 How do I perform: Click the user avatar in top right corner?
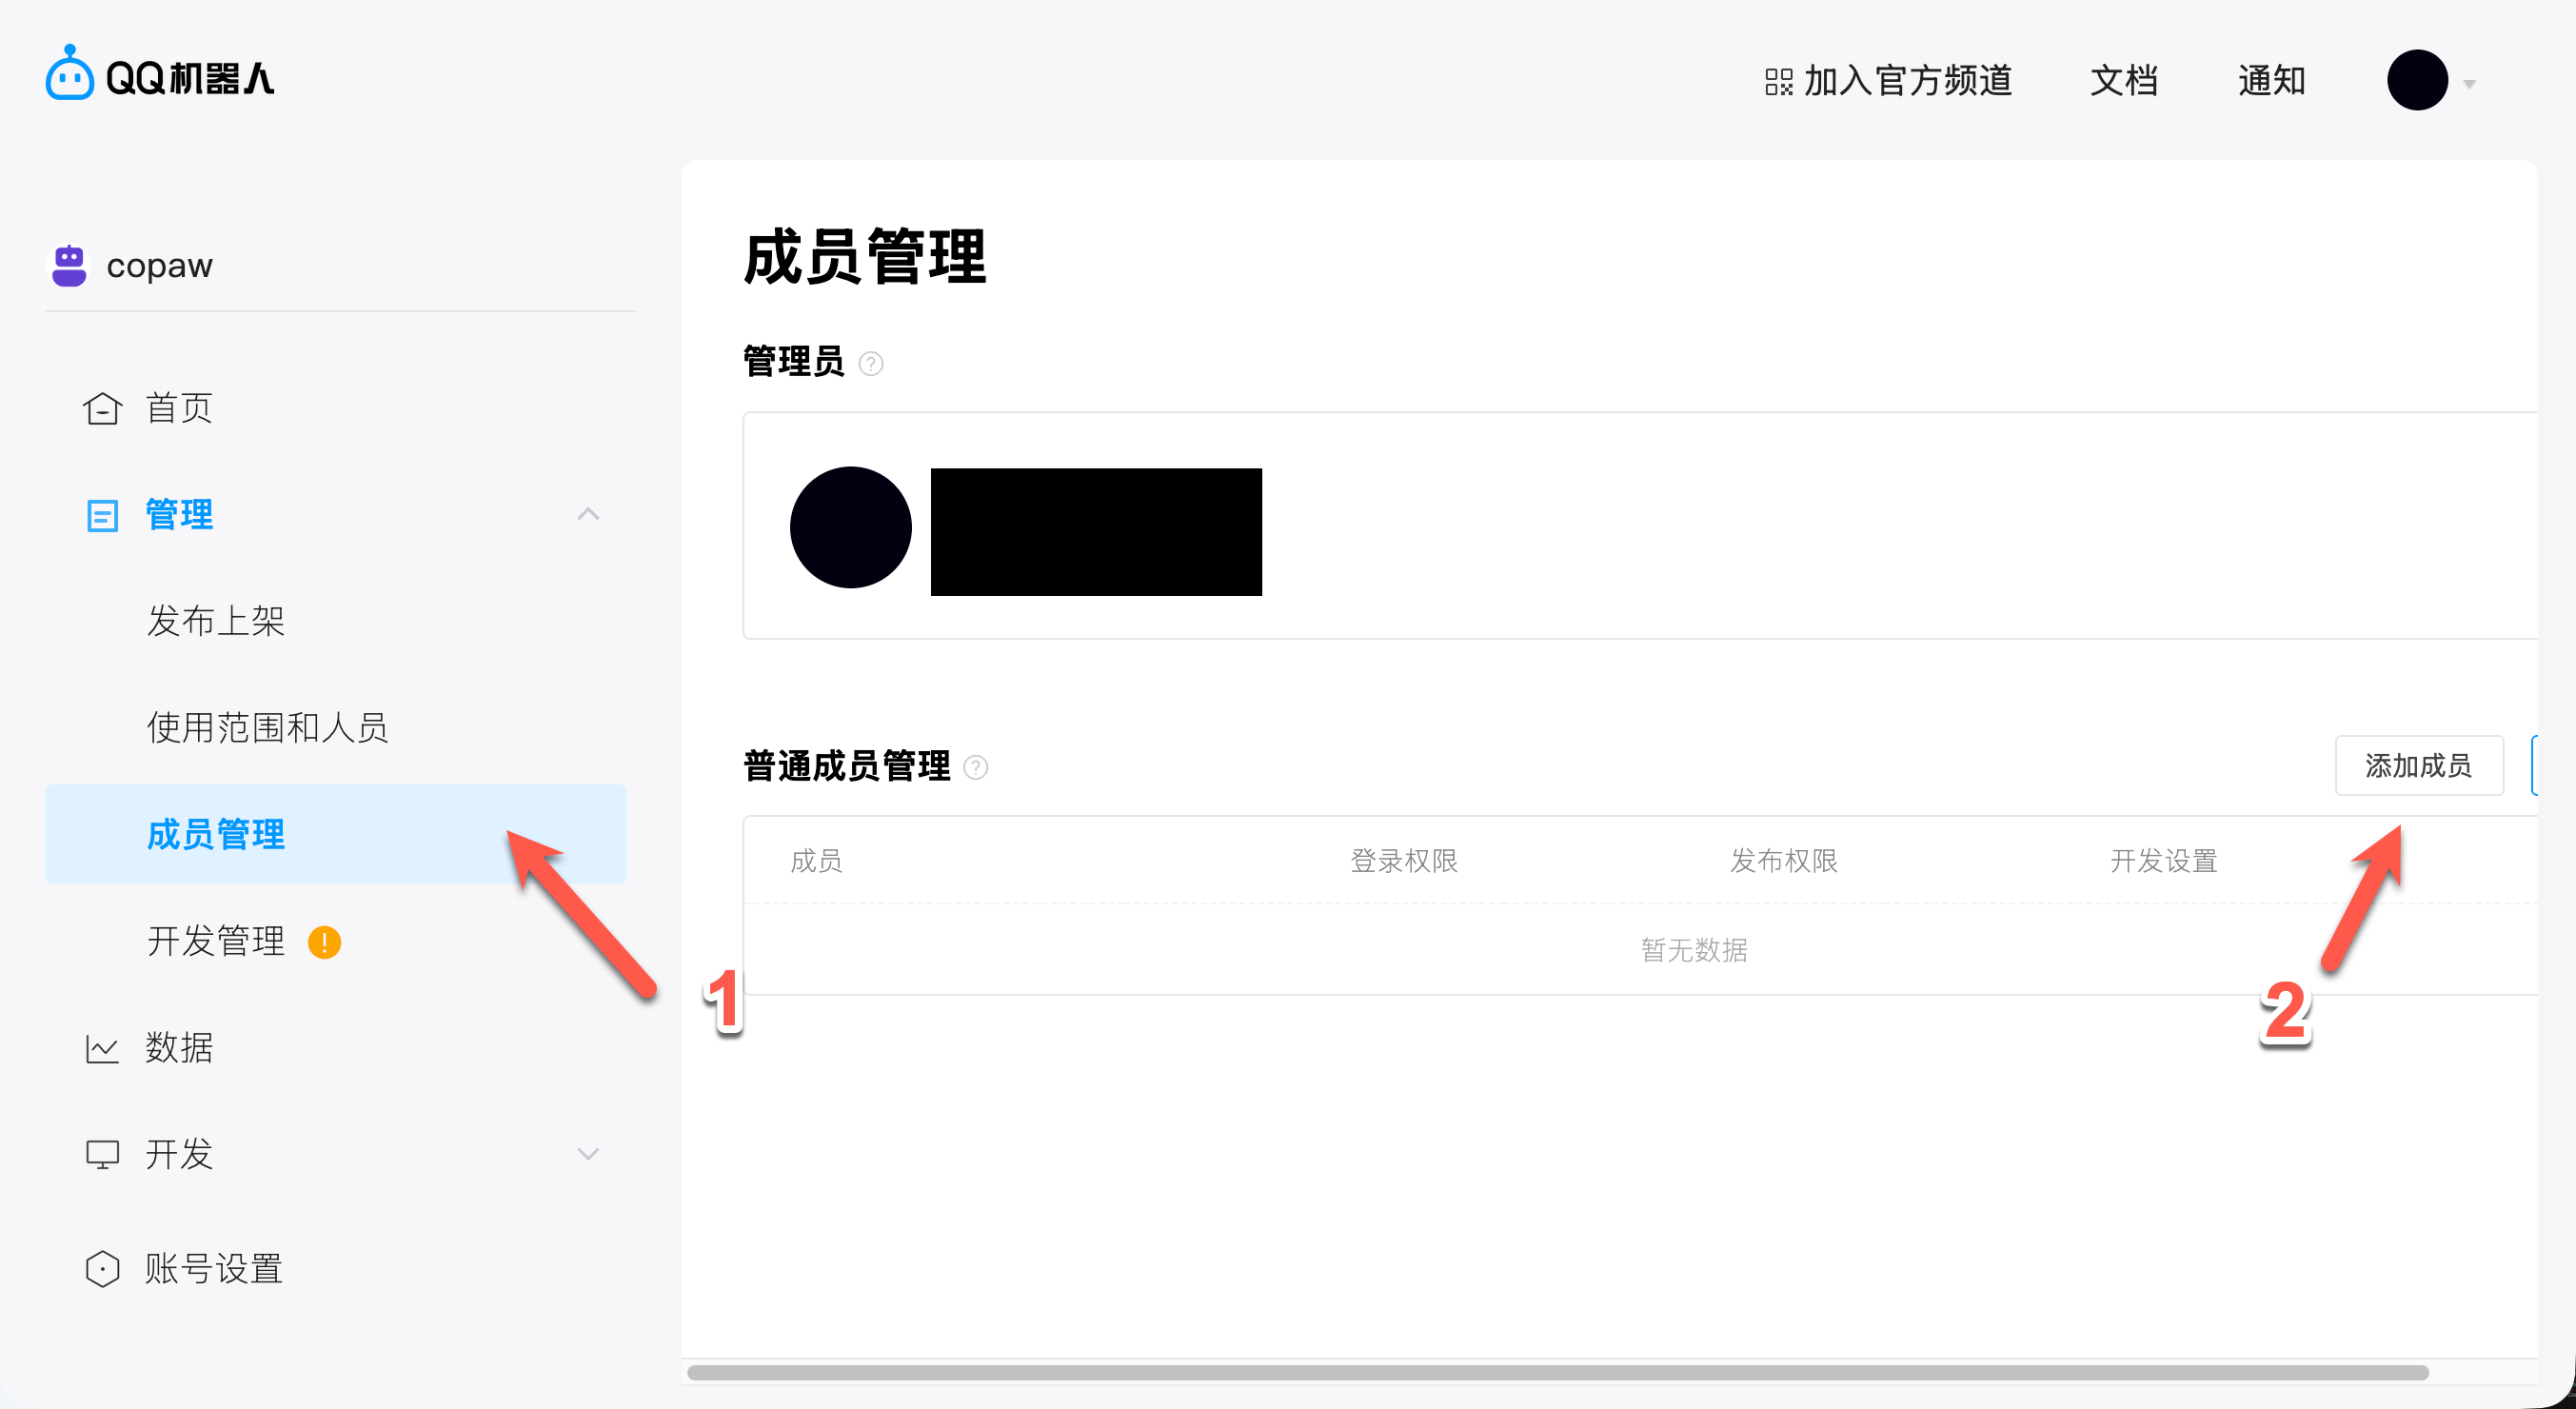(x=2417, y=80)
